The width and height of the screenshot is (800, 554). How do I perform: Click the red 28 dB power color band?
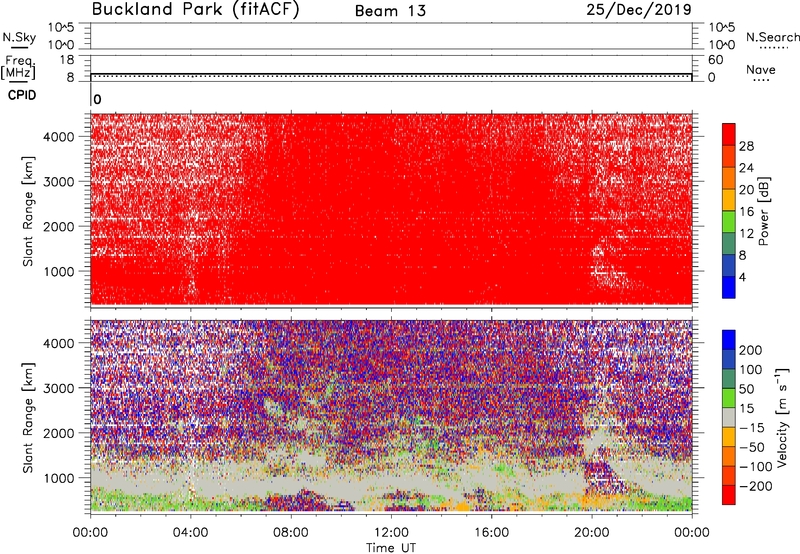click(x=729, y=135)
